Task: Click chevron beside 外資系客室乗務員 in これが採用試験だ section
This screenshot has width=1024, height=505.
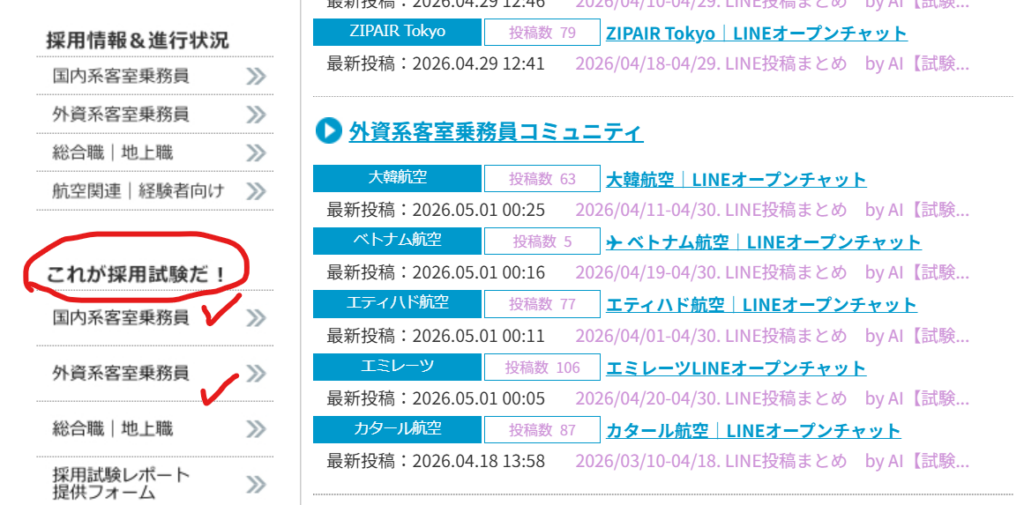Action: pyautogui.click(x=256, y=373)
